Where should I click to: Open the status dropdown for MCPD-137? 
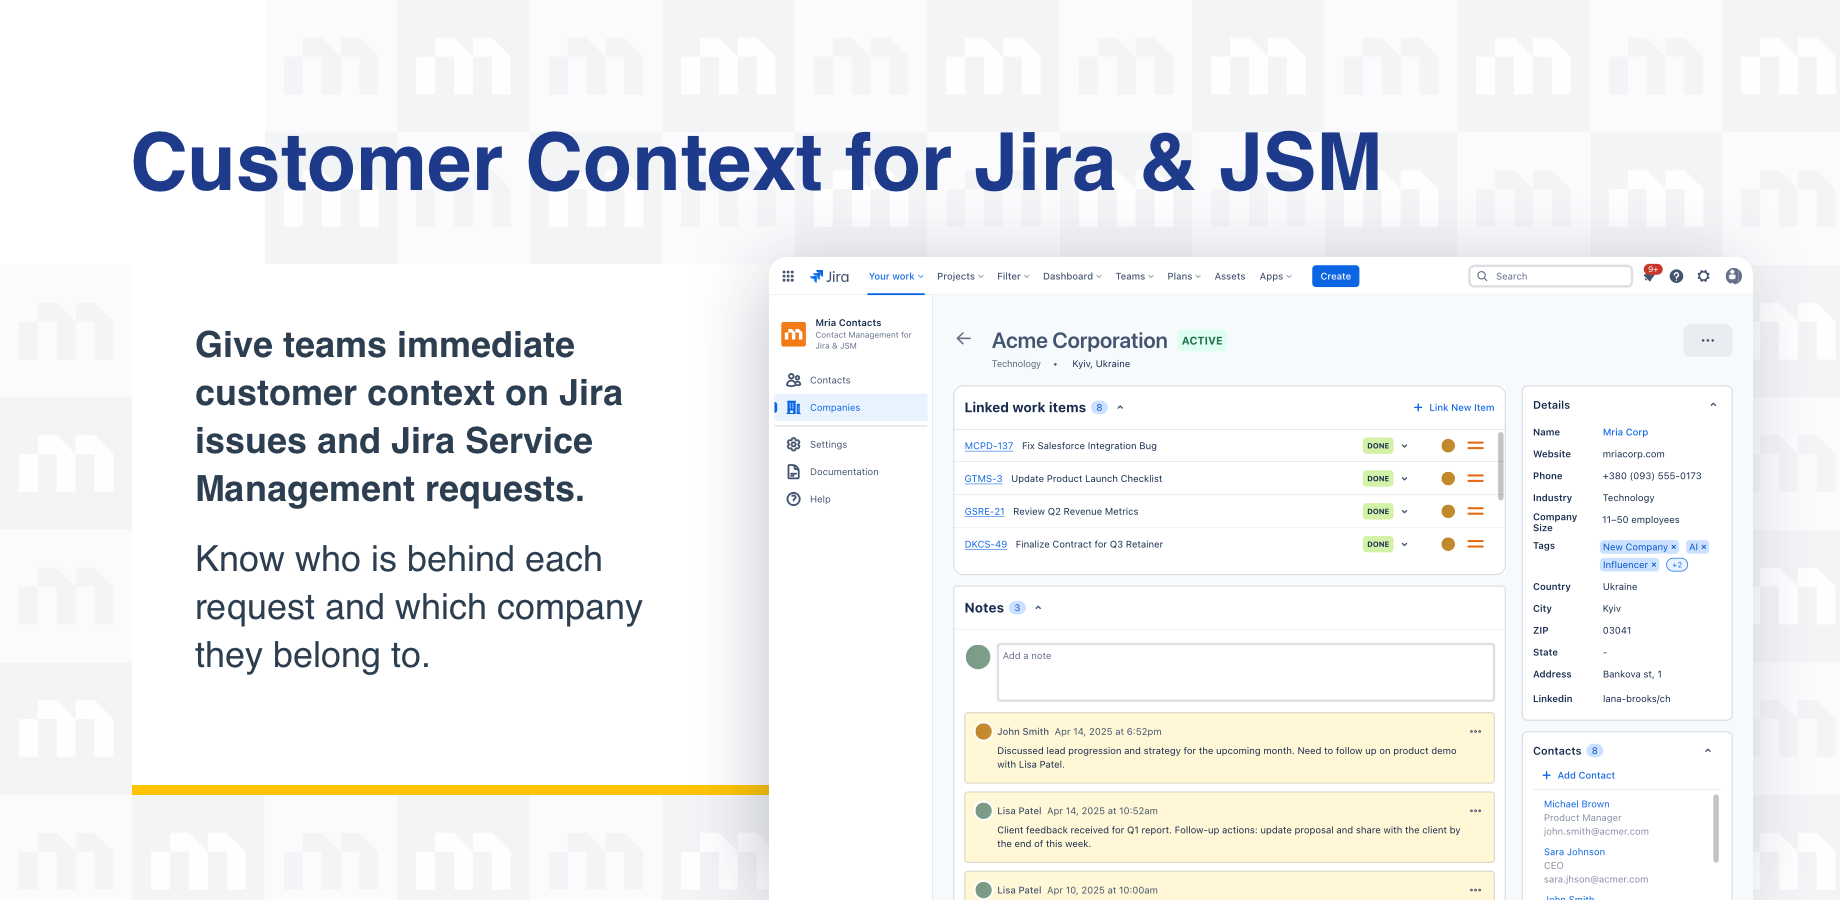click(1405, 445)
